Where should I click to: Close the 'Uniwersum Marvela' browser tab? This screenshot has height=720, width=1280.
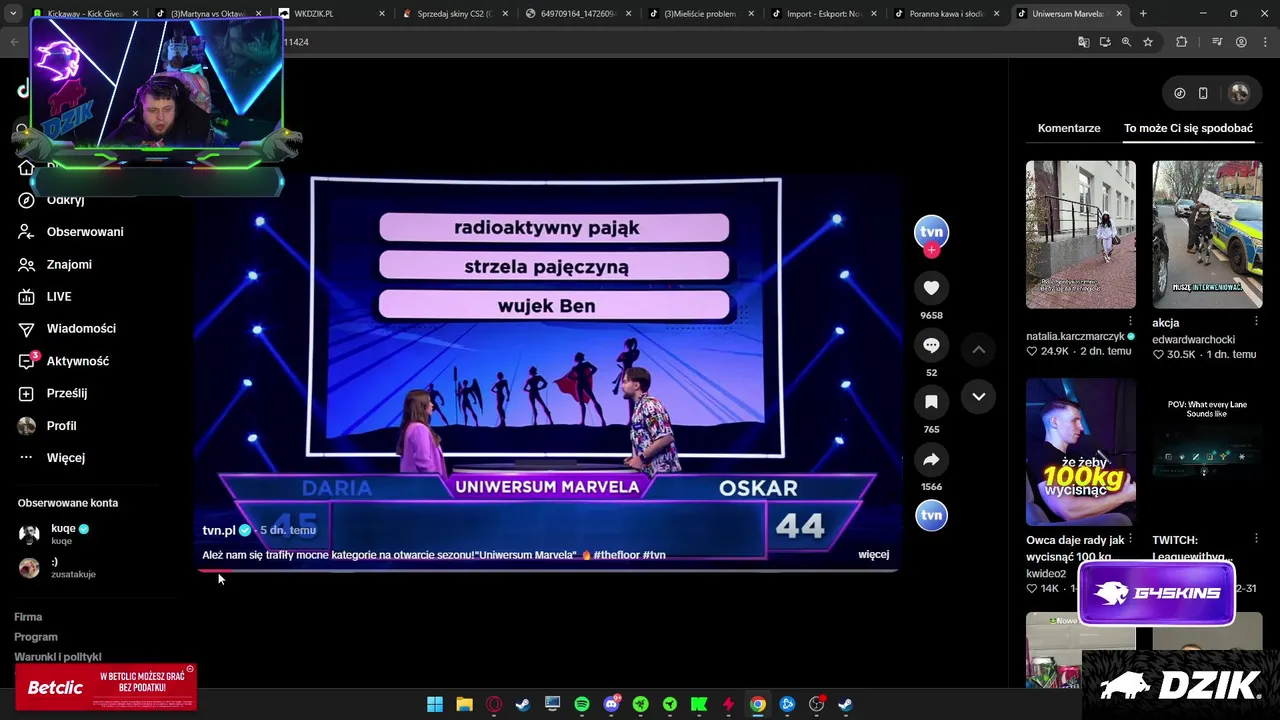1119,14
